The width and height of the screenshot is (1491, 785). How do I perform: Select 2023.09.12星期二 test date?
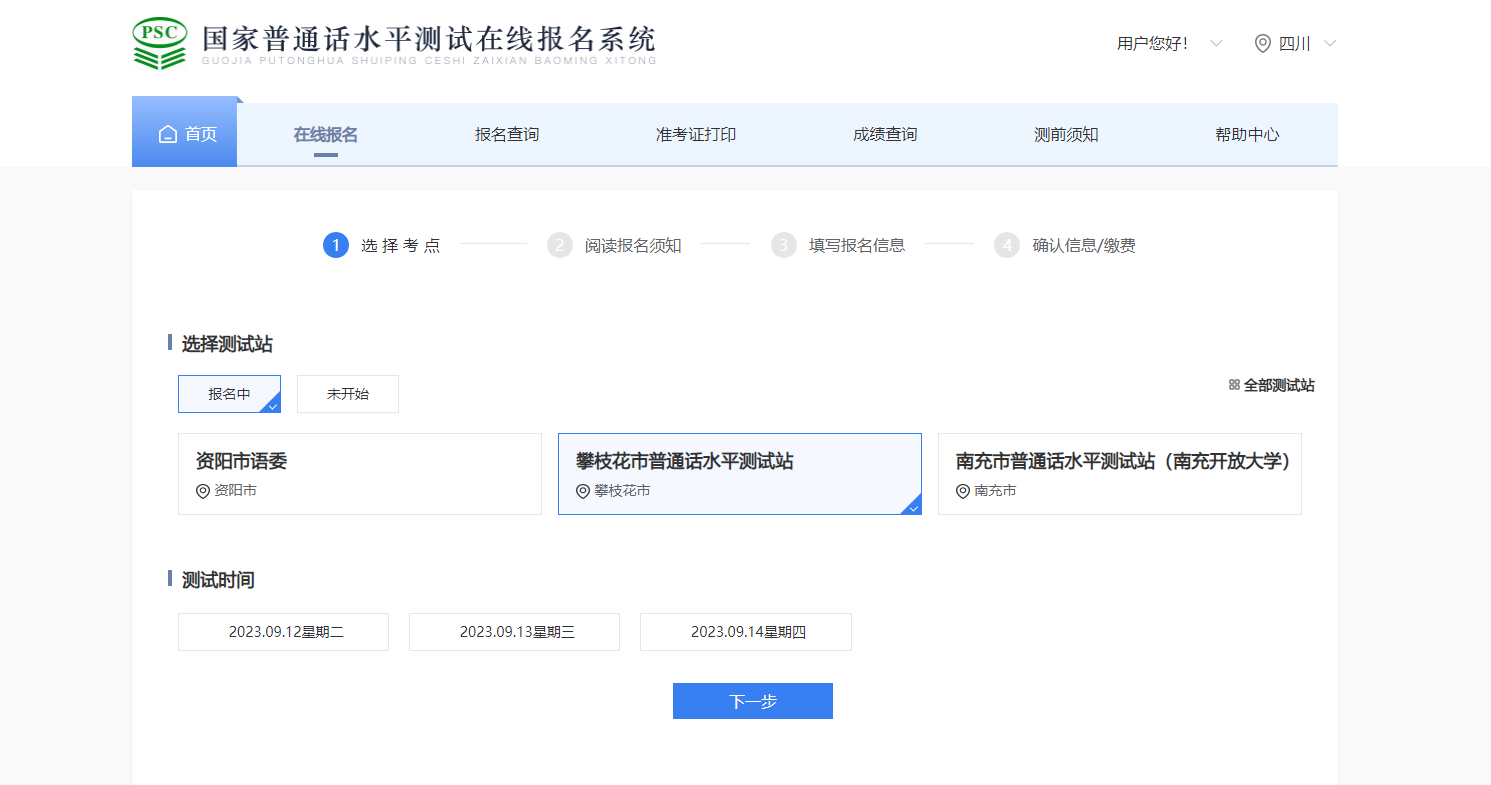click(283, 632)
